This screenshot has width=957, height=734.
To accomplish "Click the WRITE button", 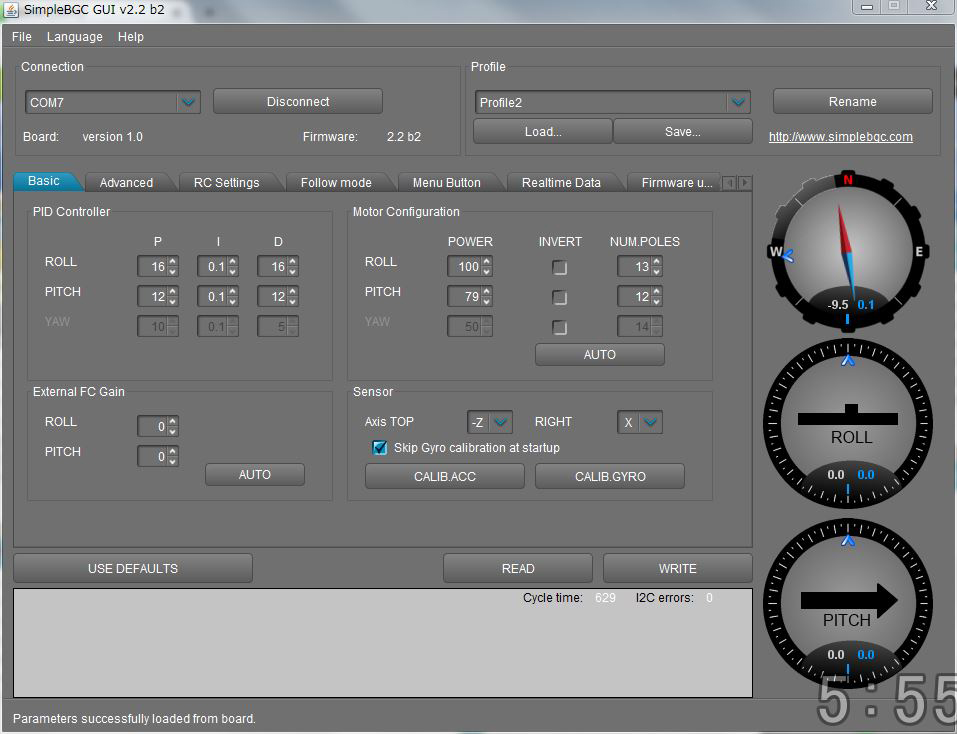I will coord(677,568).
